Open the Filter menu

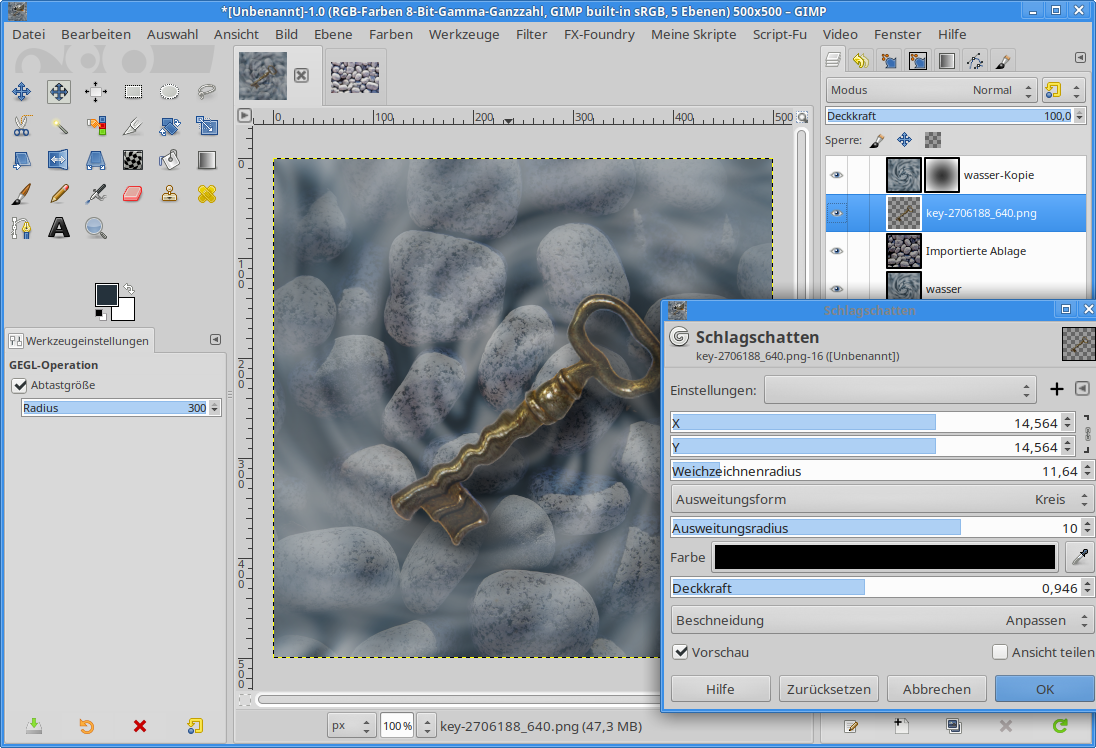pos(531,34)
